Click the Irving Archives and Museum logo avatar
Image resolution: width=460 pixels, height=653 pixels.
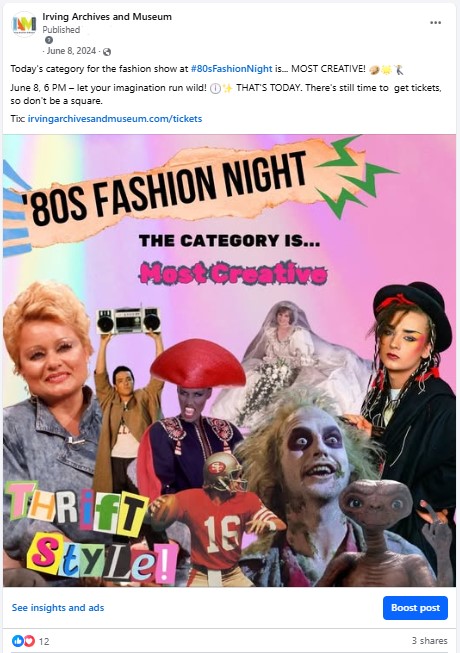coord(24,25)
